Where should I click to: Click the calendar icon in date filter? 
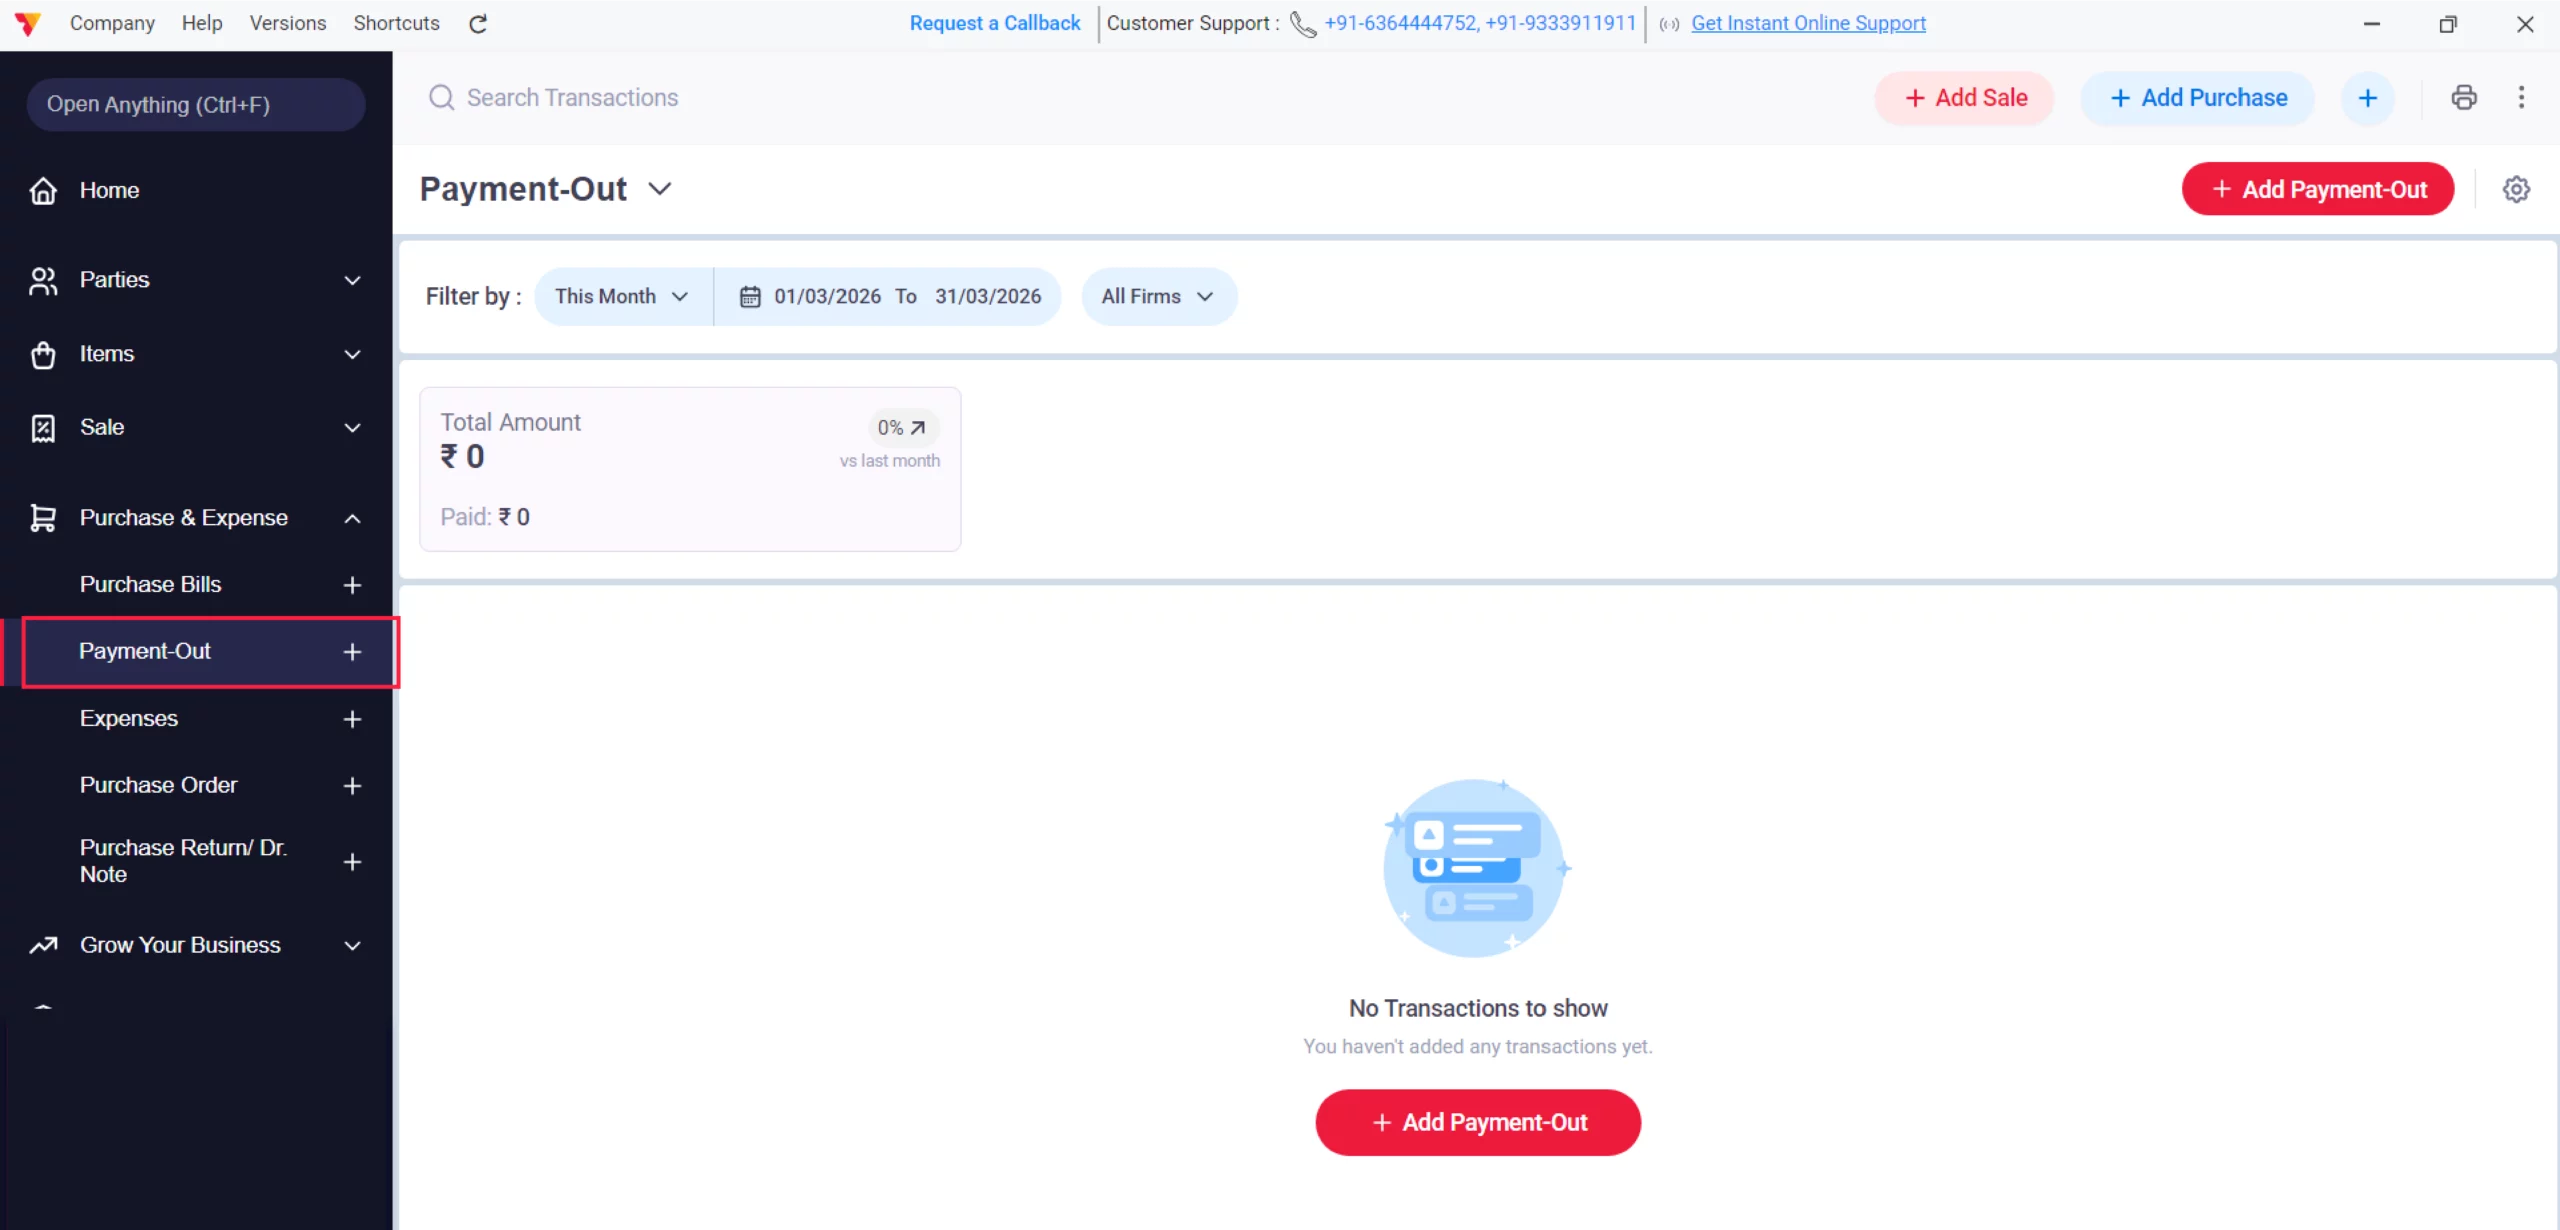click(749, 296)
